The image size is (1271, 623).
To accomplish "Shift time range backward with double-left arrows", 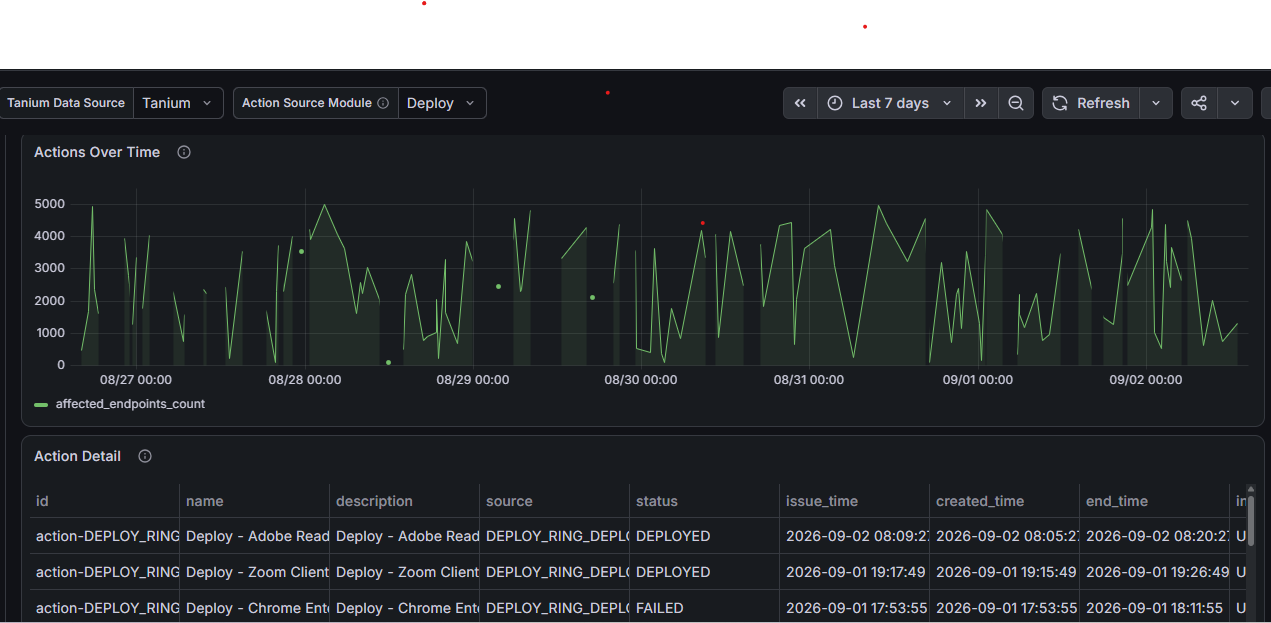I will click(800, 103).
